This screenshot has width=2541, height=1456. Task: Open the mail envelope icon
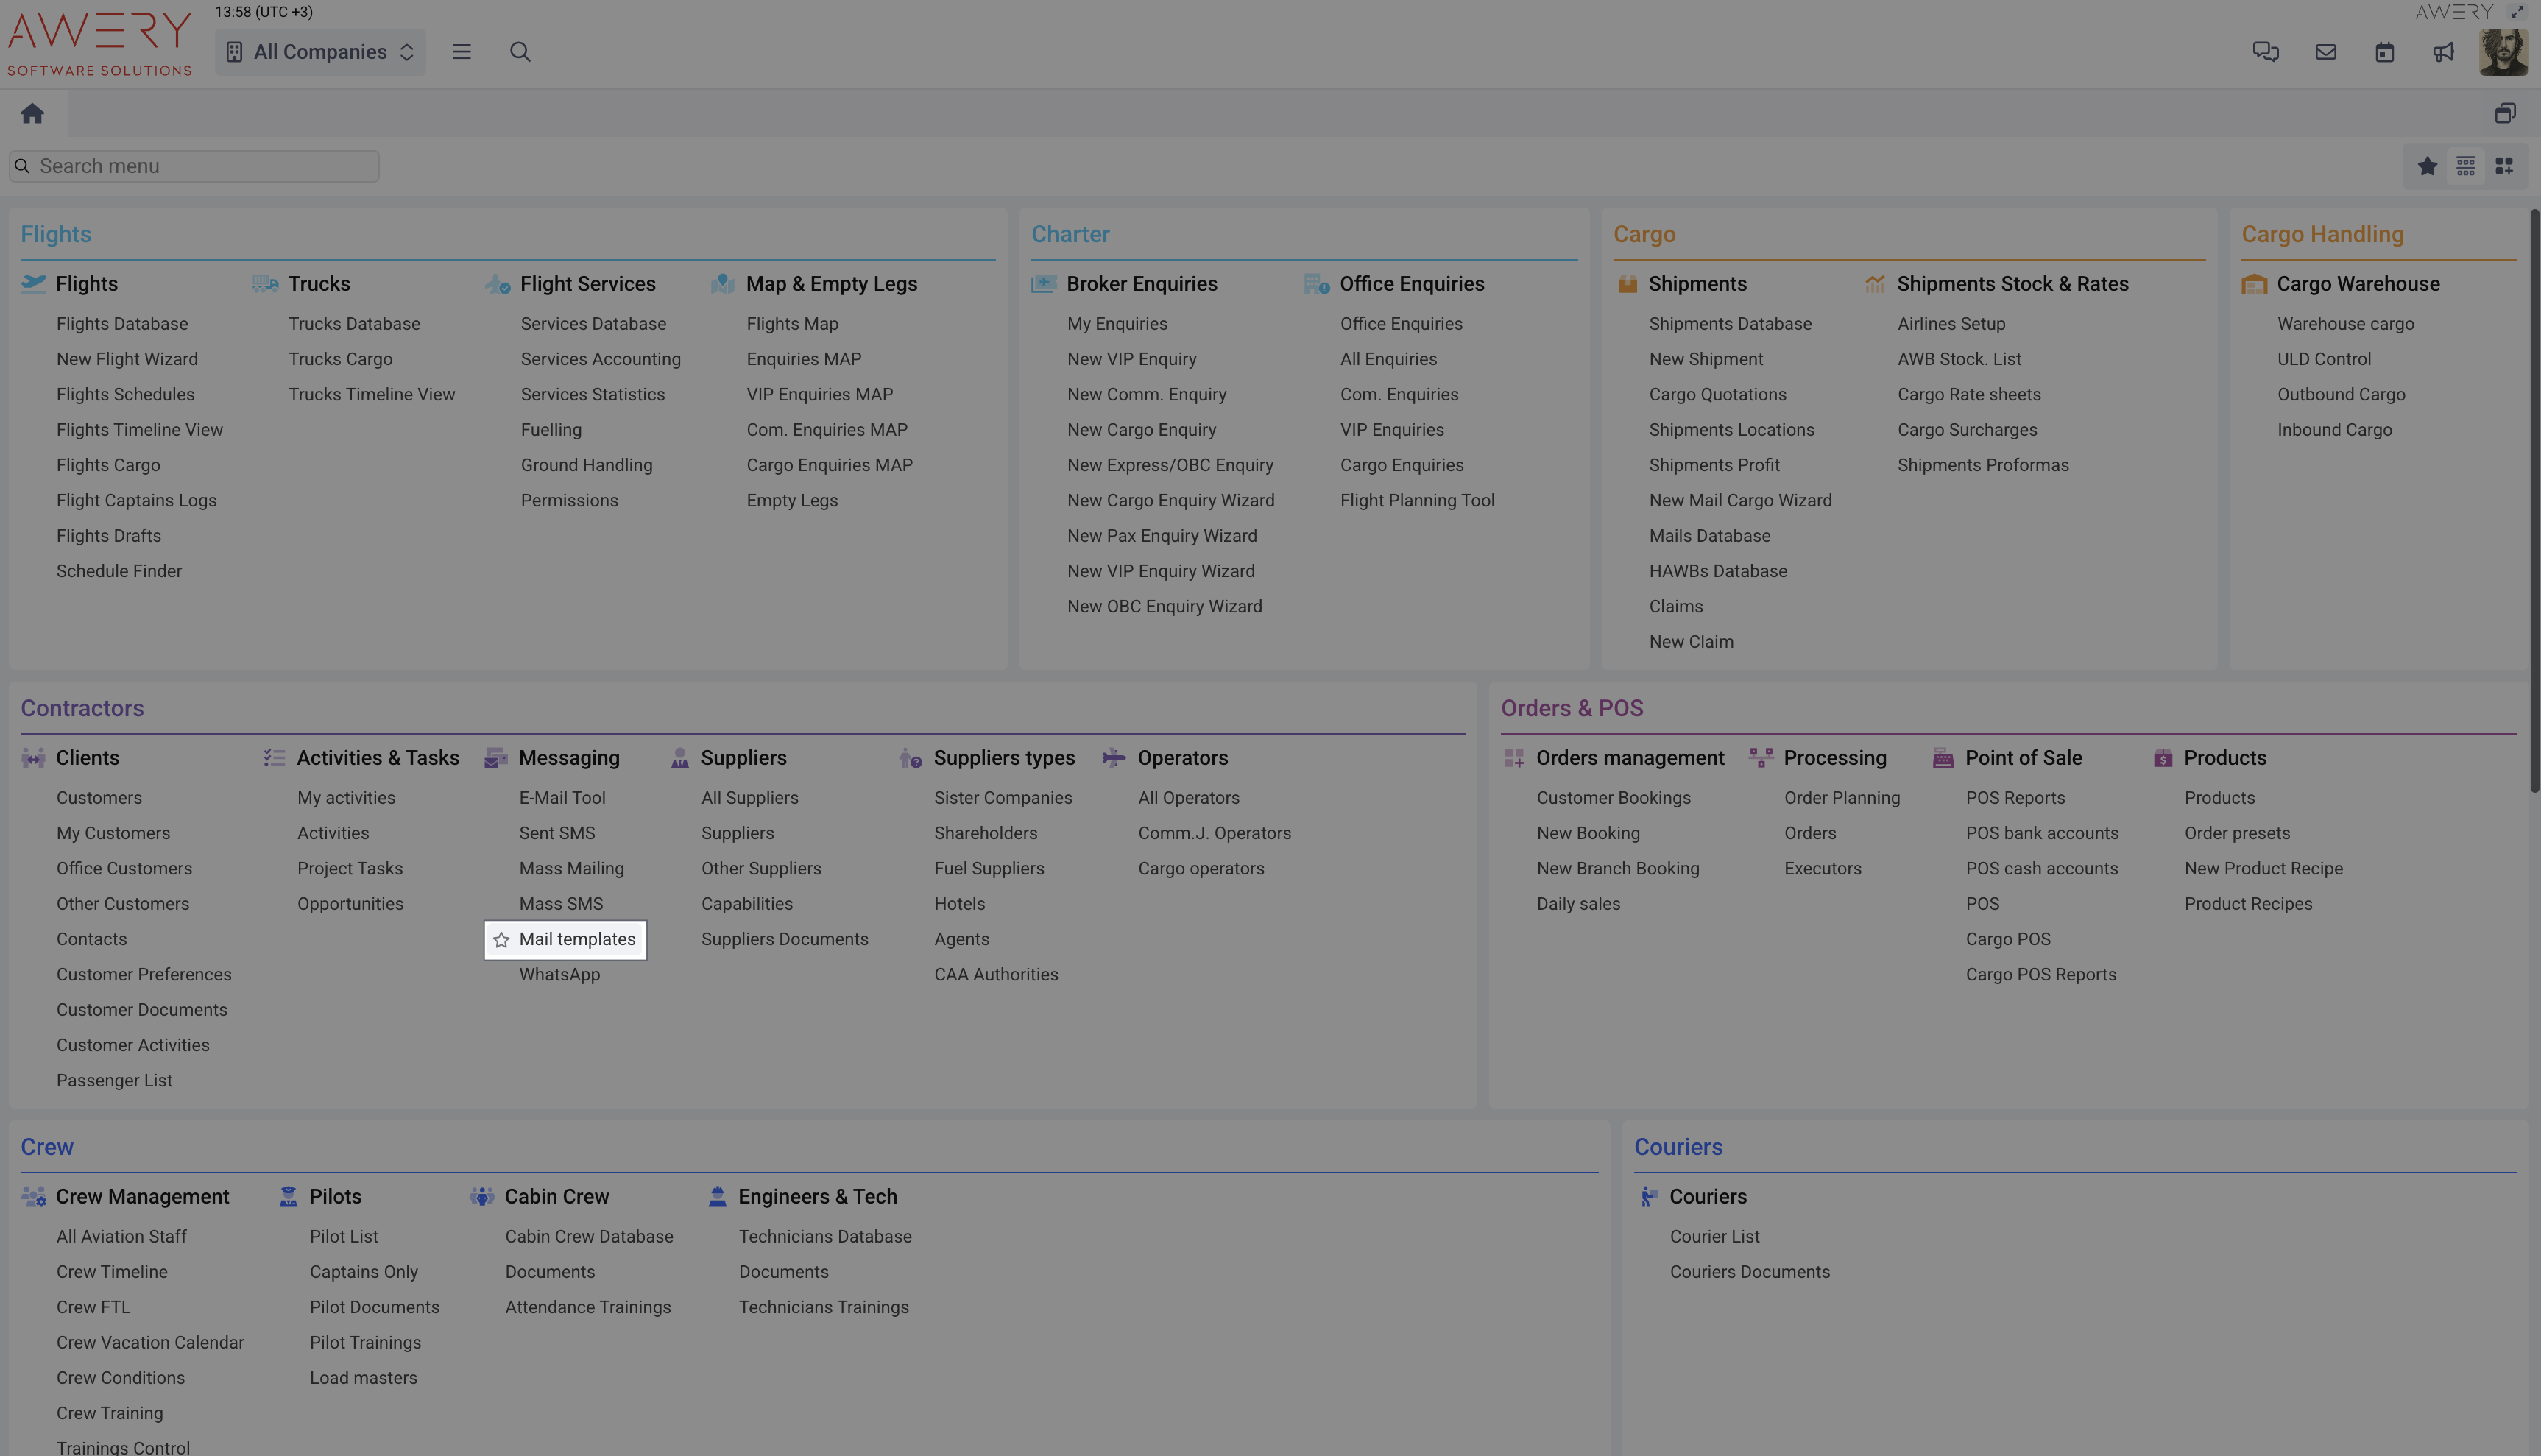point(2325,52)
